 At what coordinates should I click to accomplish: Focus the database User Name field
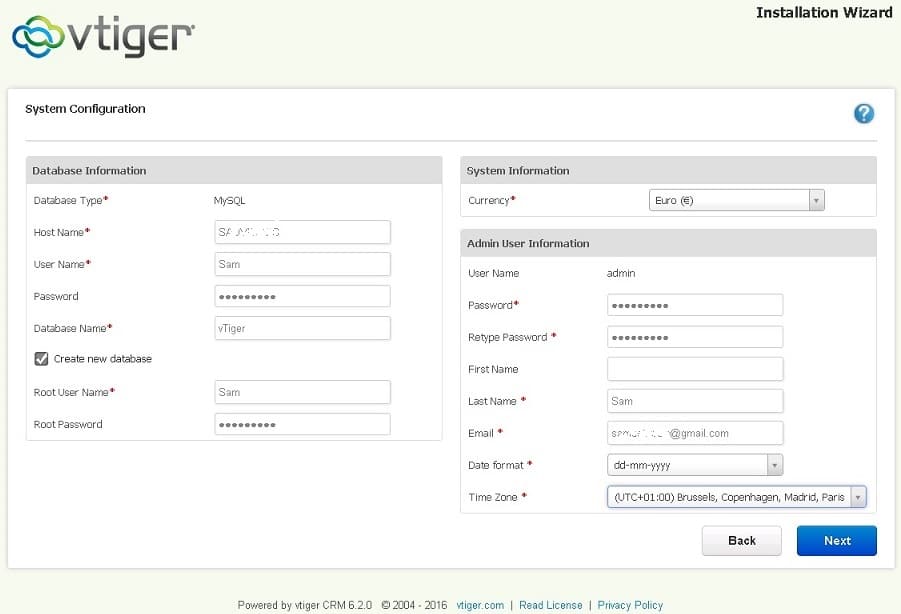[x=302, y=264]
